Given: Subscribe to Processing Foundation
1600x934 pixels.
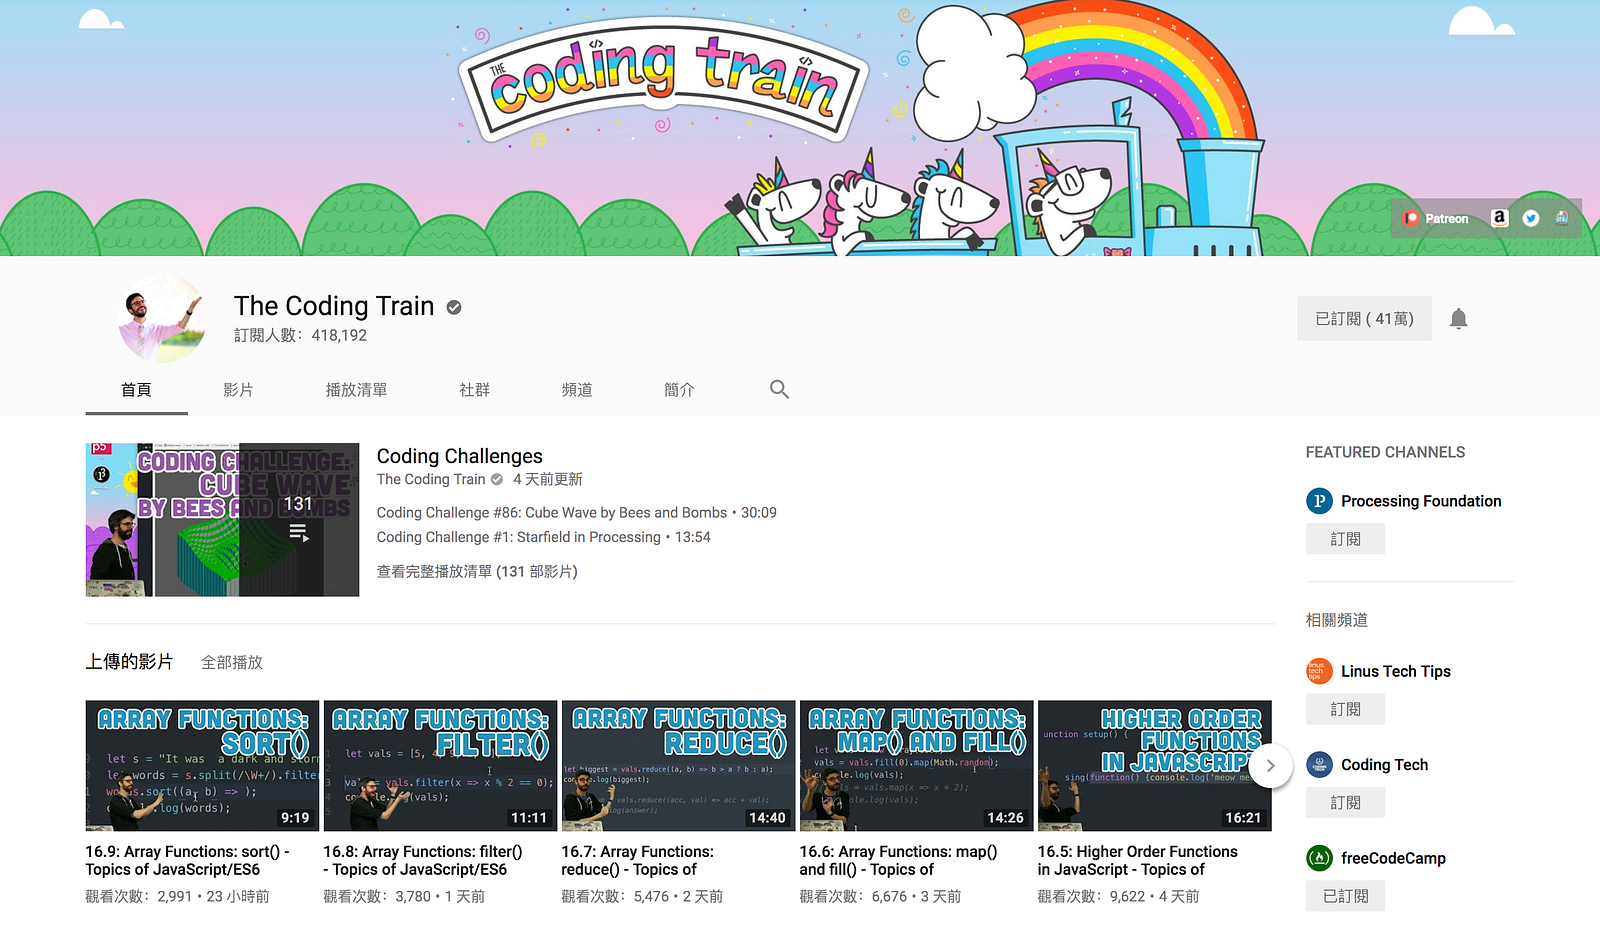Looking at the screenshot, I should pyautogui.click(x=1346, y=539).
